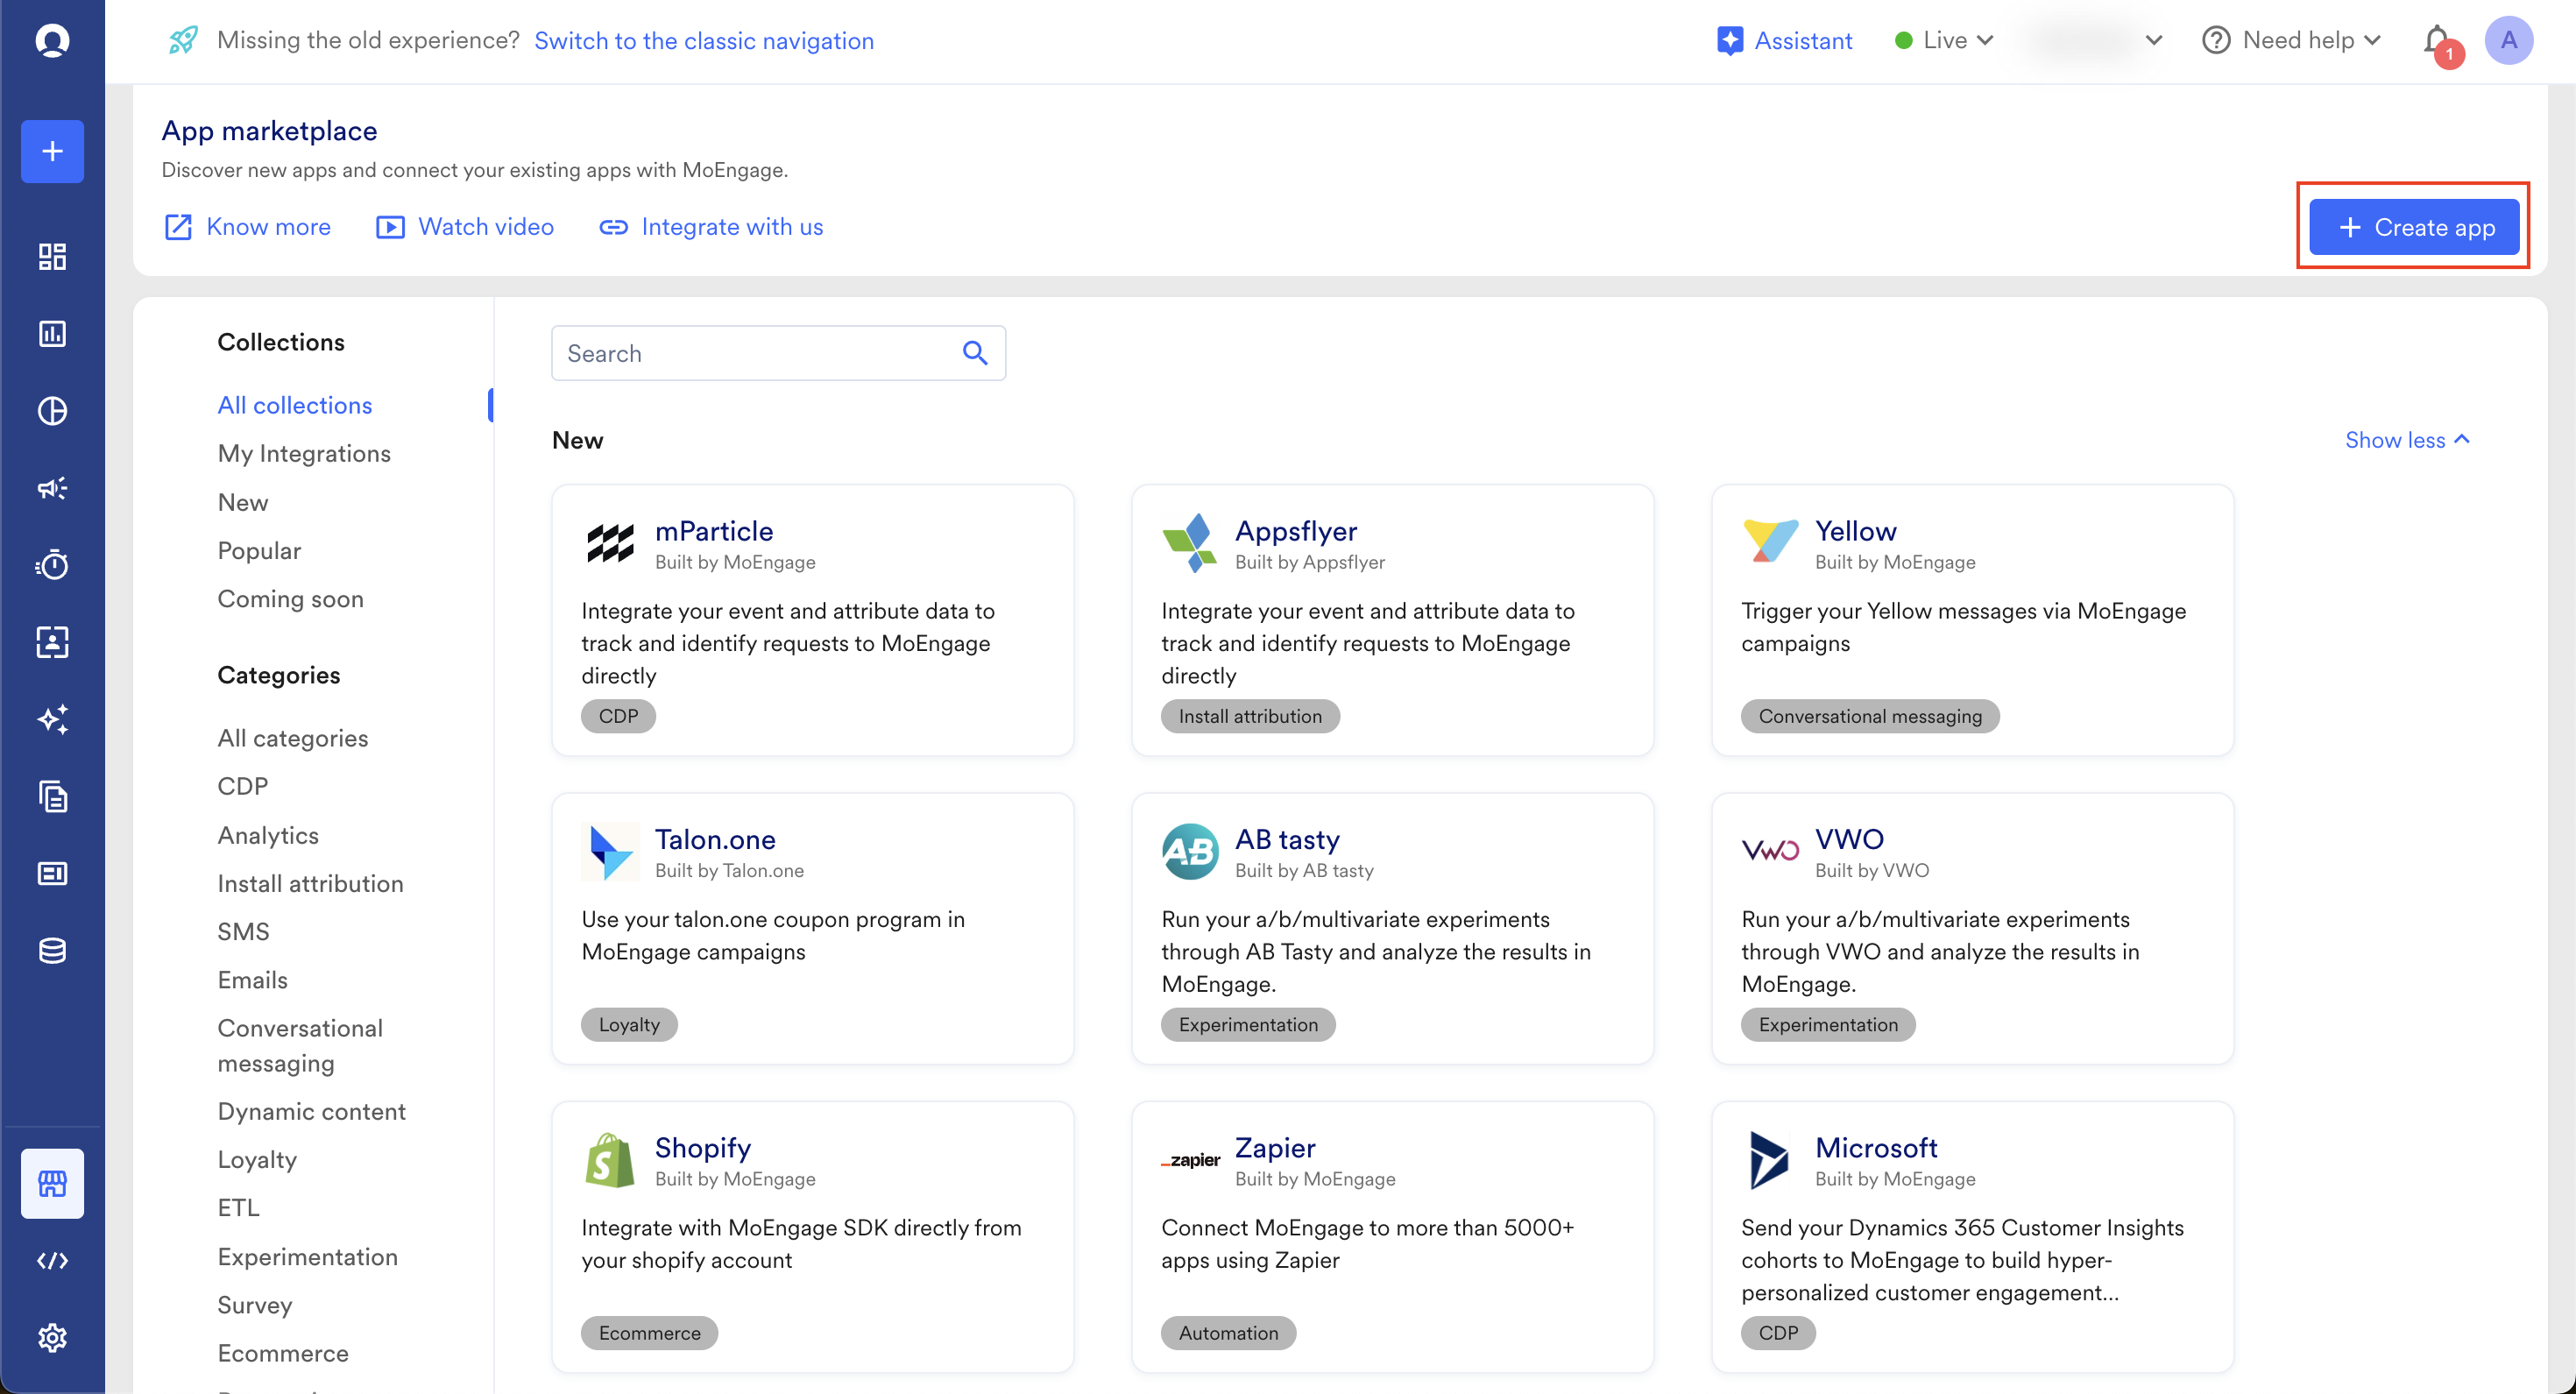Filter by the Install attribution category in the left list

click(311, 883)
